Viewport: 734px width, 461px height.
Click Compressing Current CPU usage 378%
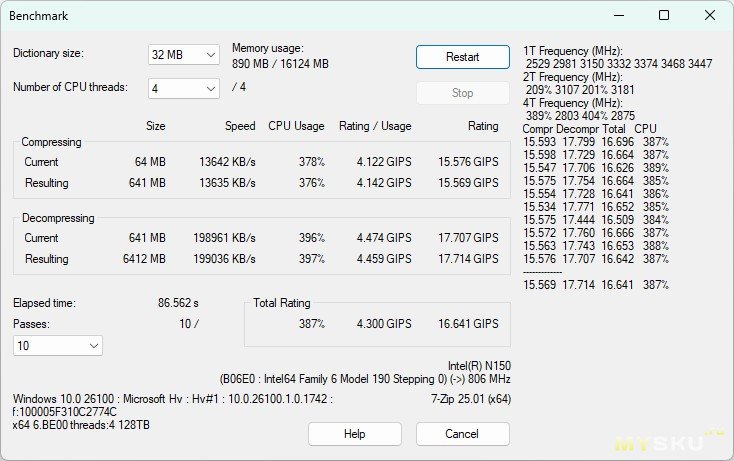pos(312,162)
